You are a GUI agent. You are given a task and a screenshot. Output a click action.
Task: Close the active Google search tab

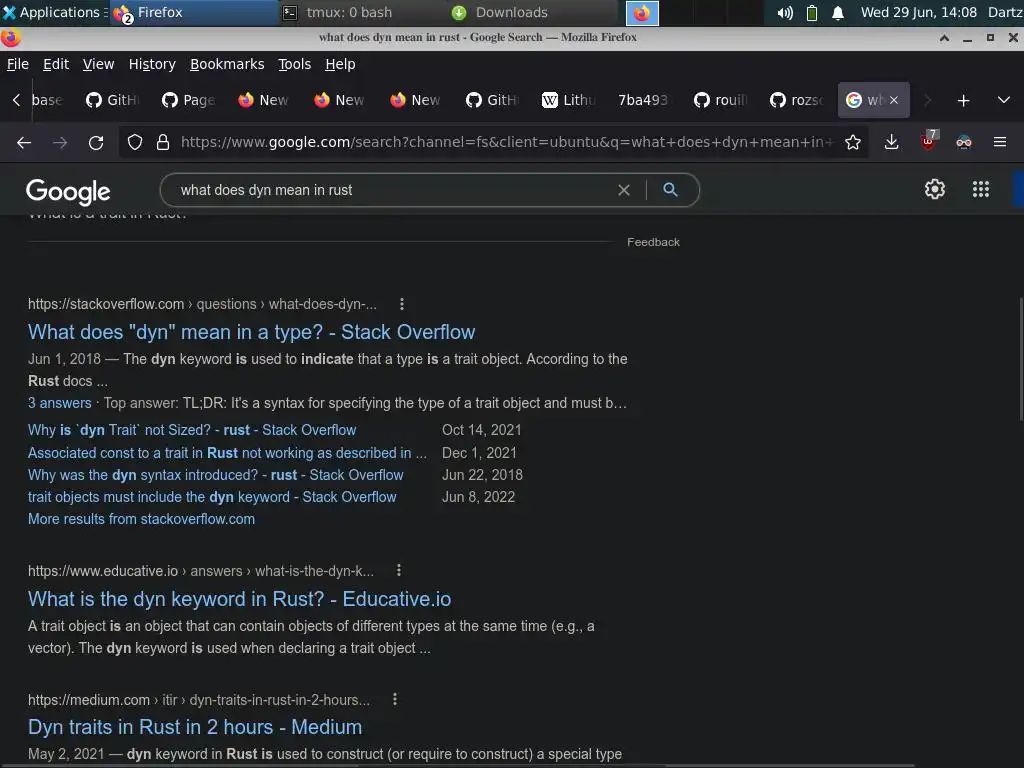pos(894,100)
